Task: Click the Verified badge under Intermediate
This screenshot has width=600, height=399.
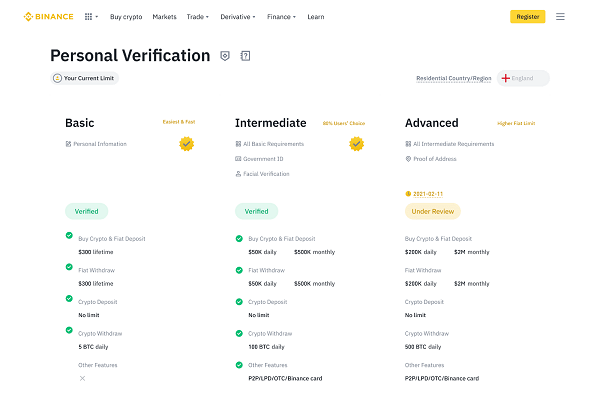Action: pos(256,211)
